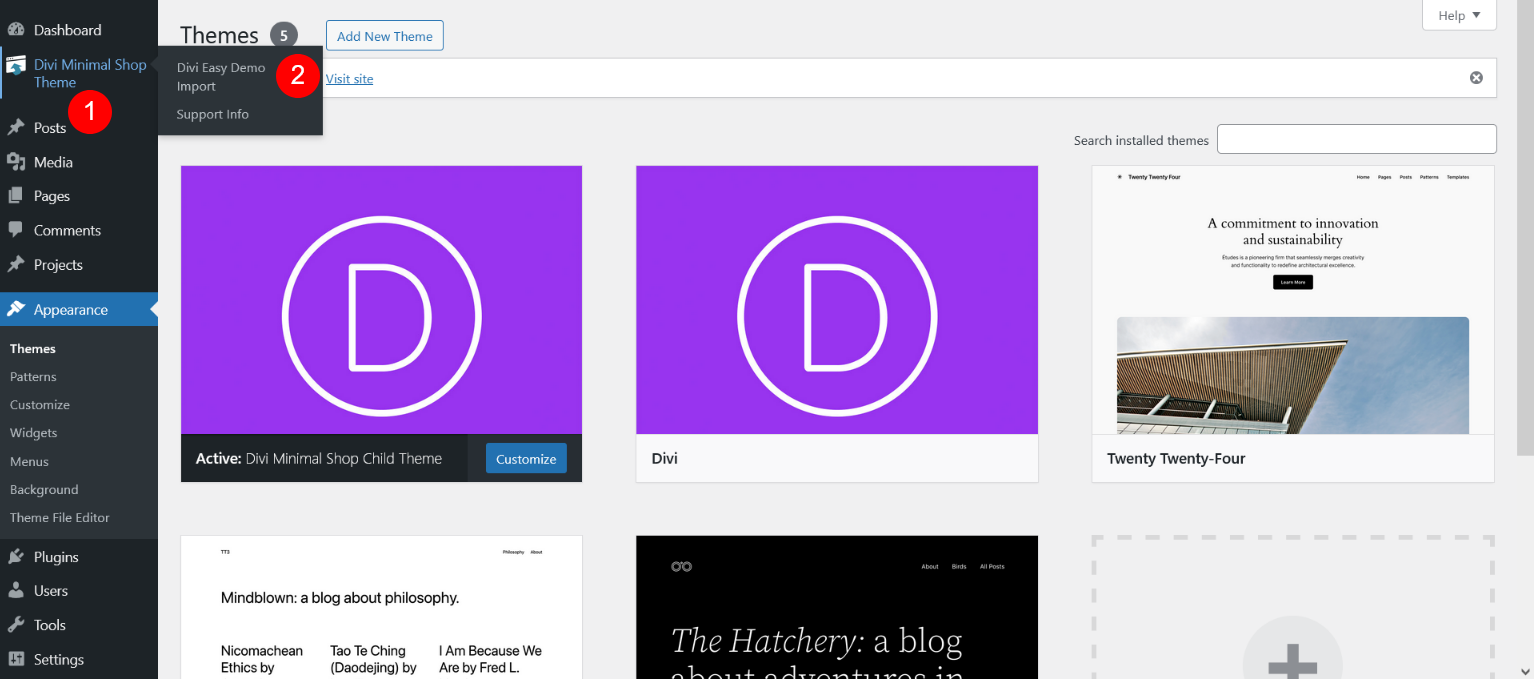Select the Twenty Twenty-Four theme thumbnail
This screenshot has height=679, width=1534.
pyautogui.click(x=1293, y=300)
